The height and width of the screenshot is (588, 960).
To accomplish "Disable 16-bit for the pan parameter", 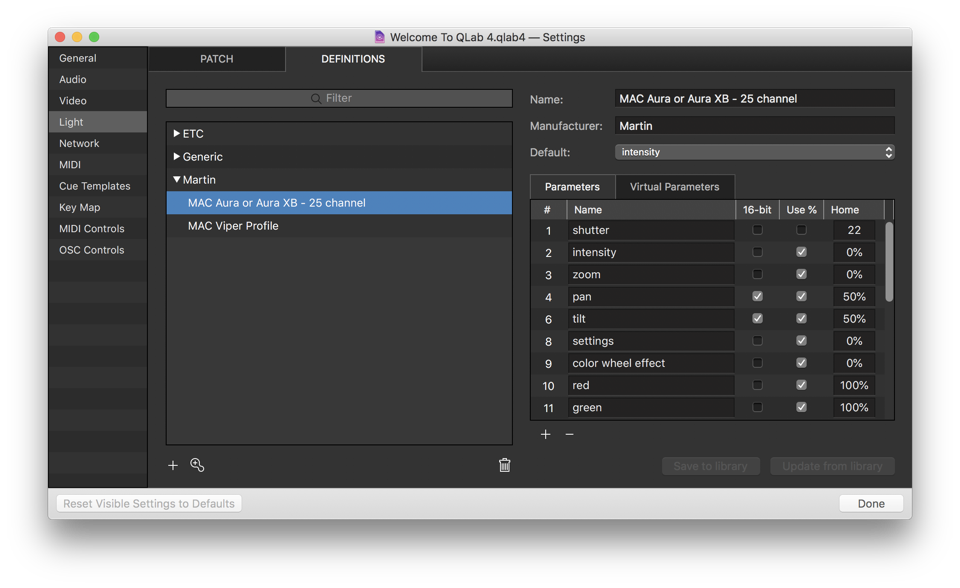I will click(x=757, y=297).
